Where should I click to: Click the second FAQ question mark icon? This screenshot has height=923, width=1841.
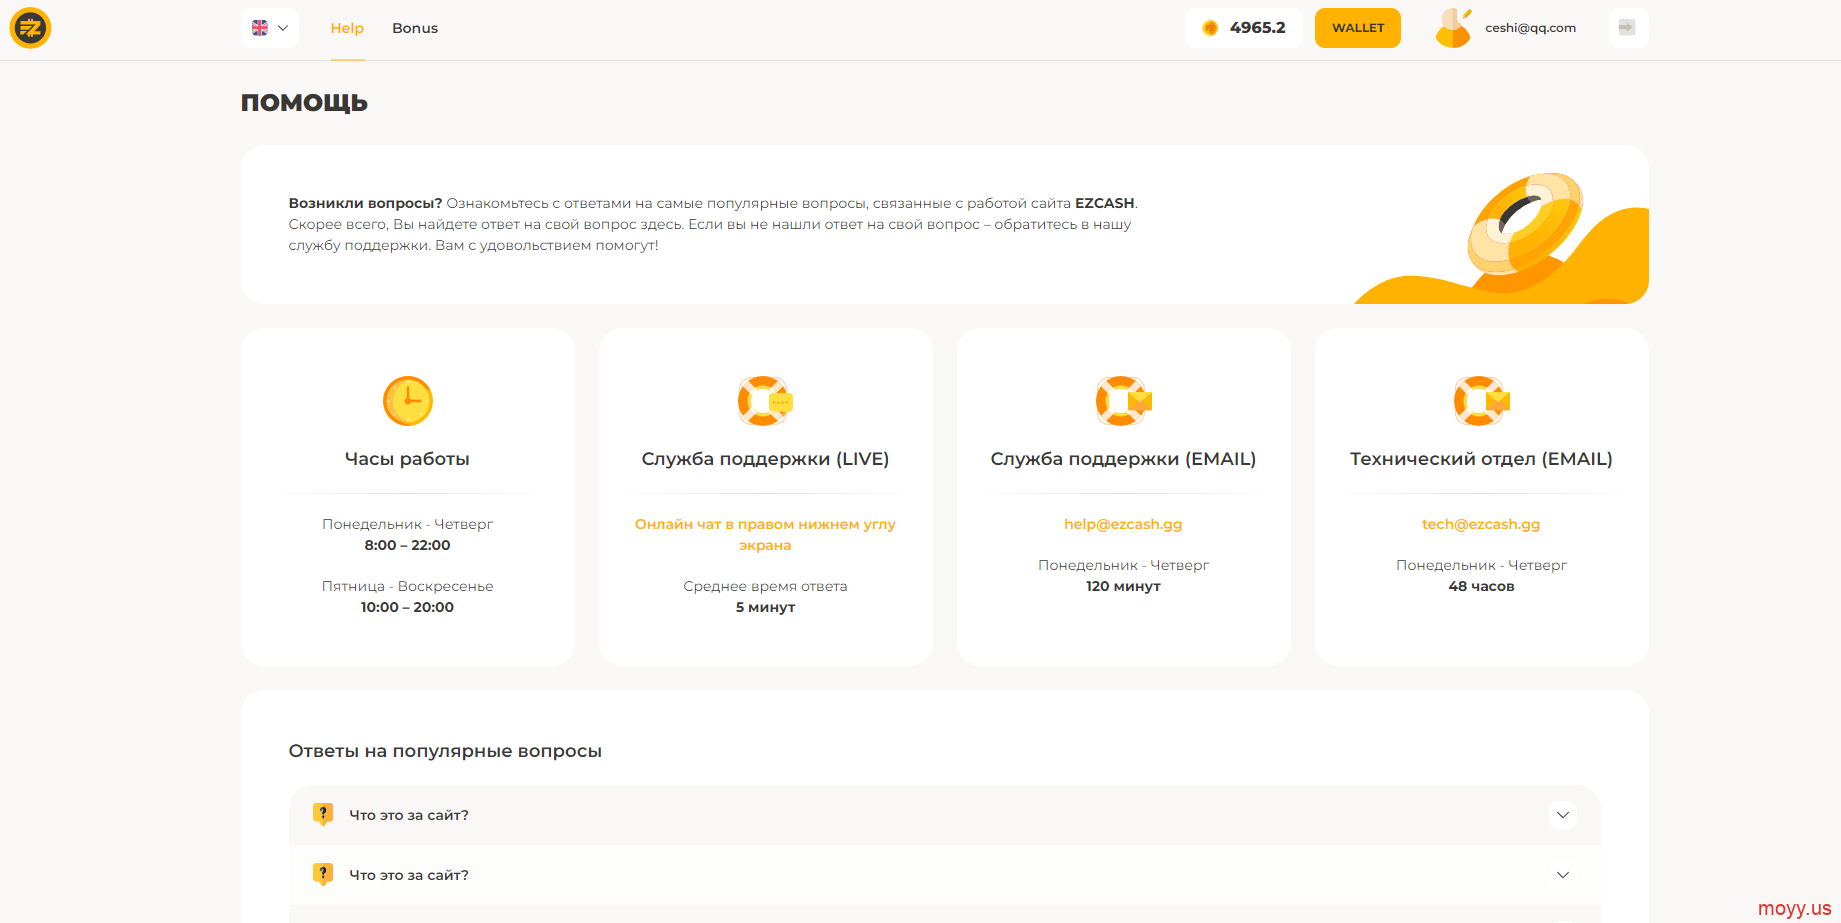point(323,874)
